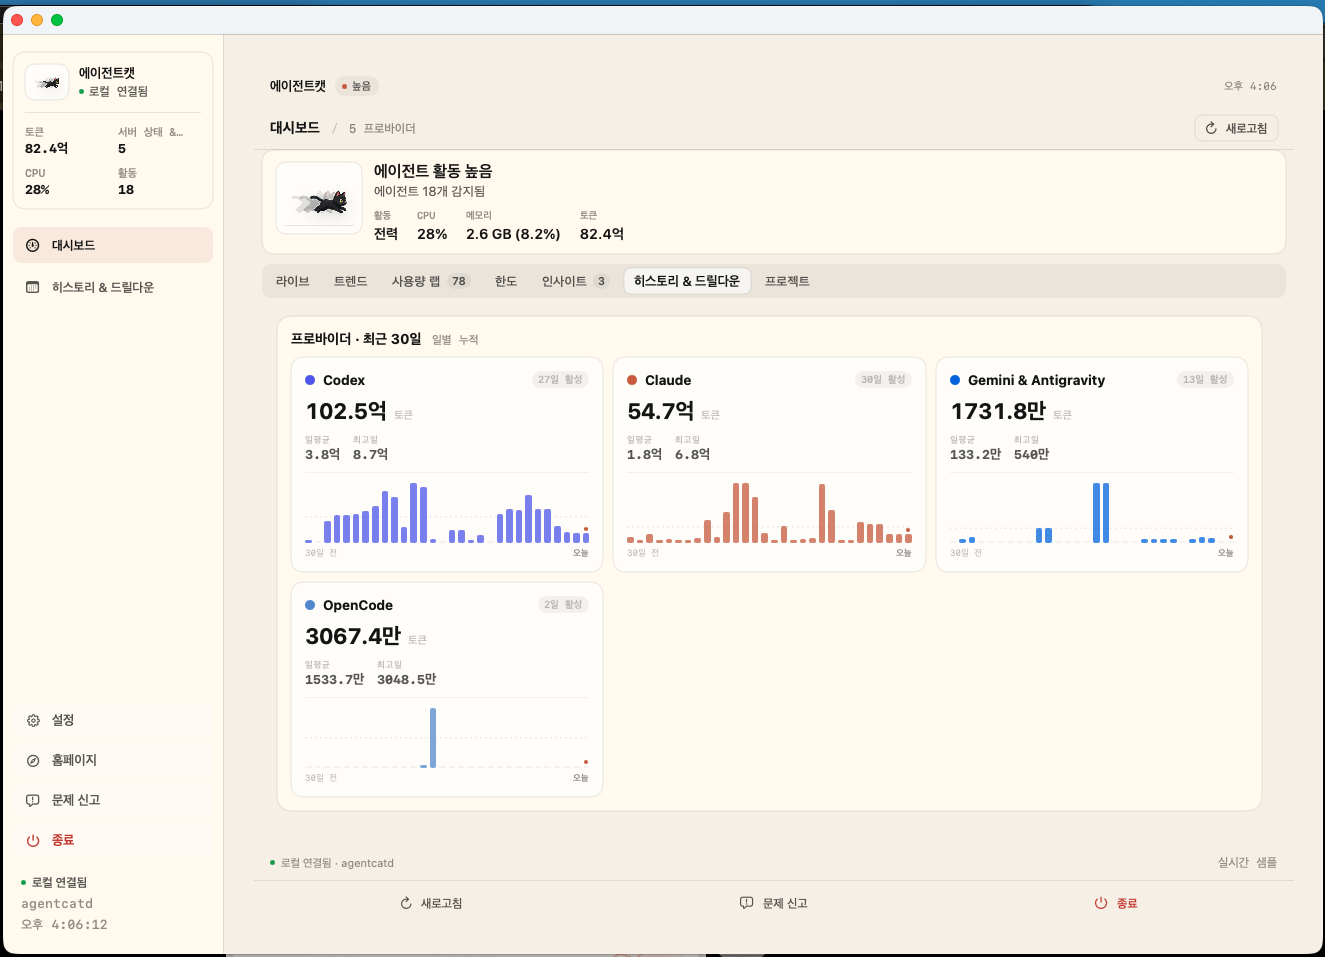Open 대시보드 in the left sidebar
The height and width of the screenshot is (957, 1325).
pos(113,245)
